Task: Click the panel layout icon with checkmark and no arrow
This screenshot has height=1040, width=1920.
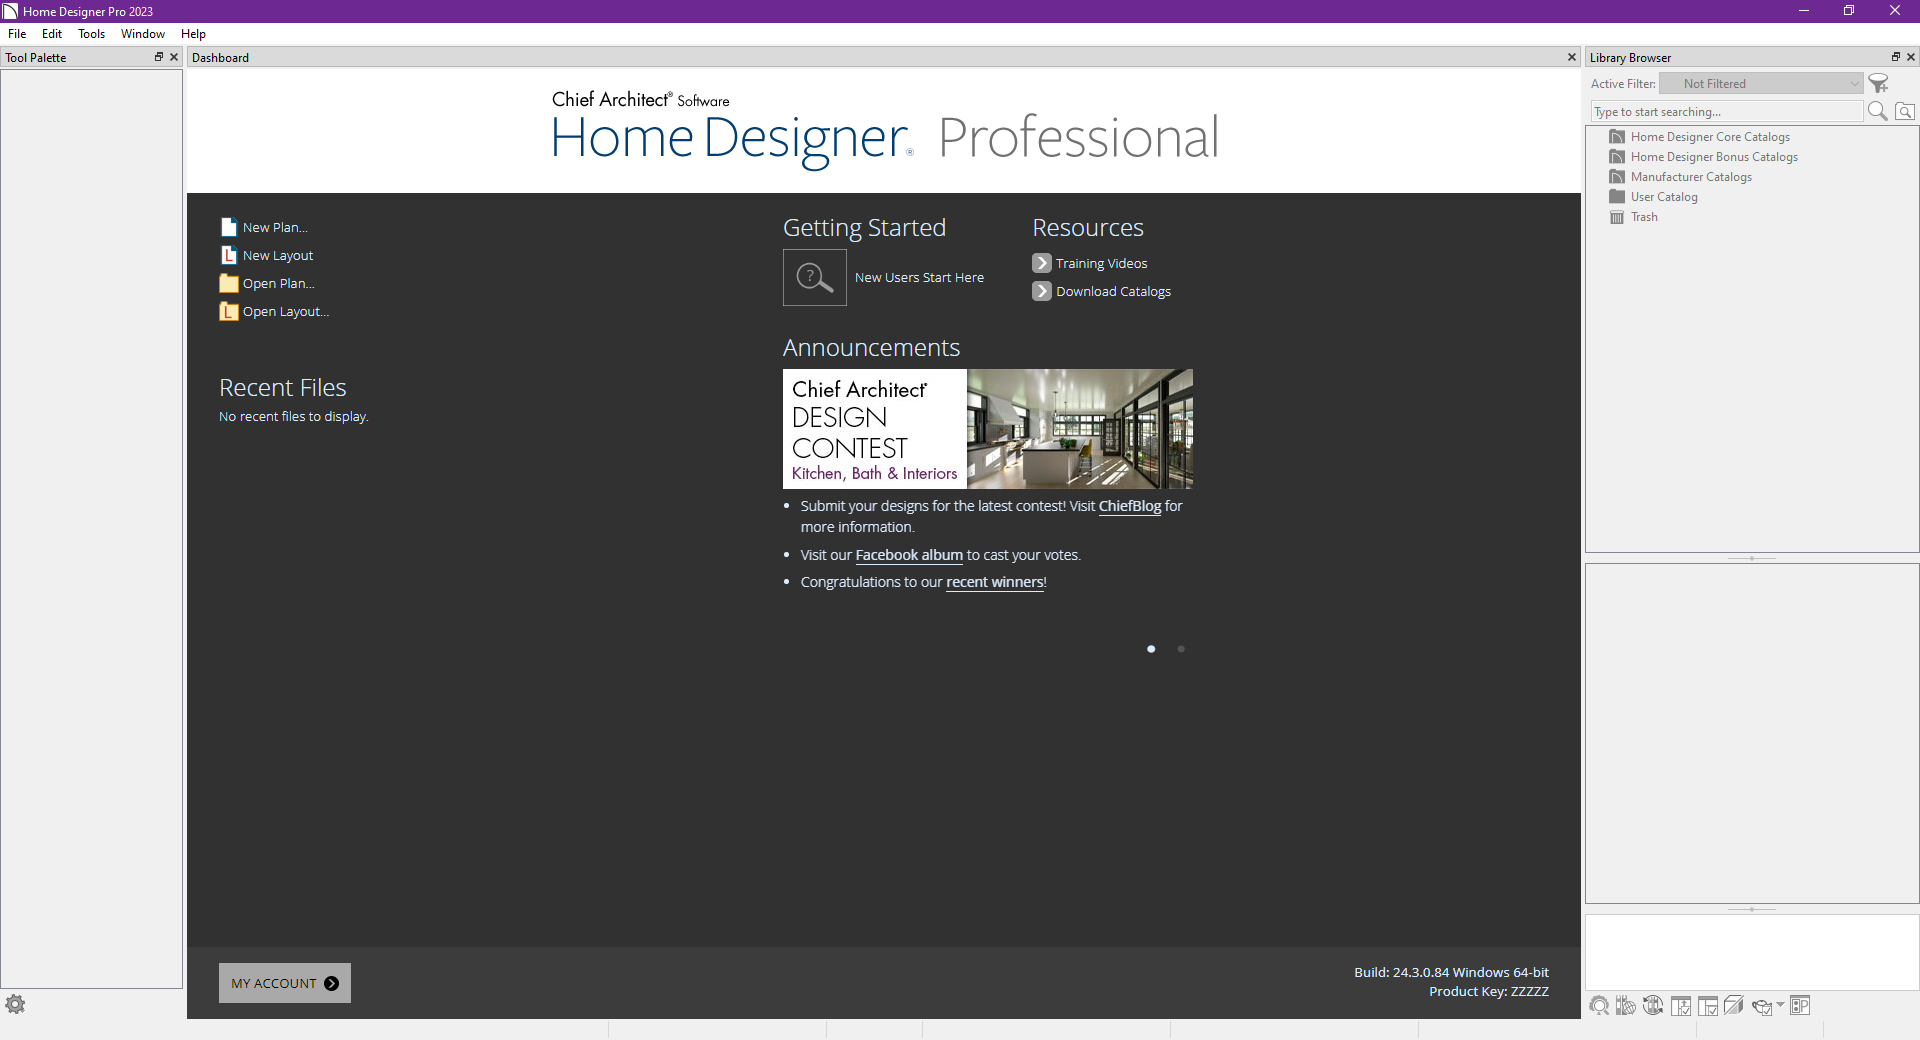Action: tap(1708, 1006)
